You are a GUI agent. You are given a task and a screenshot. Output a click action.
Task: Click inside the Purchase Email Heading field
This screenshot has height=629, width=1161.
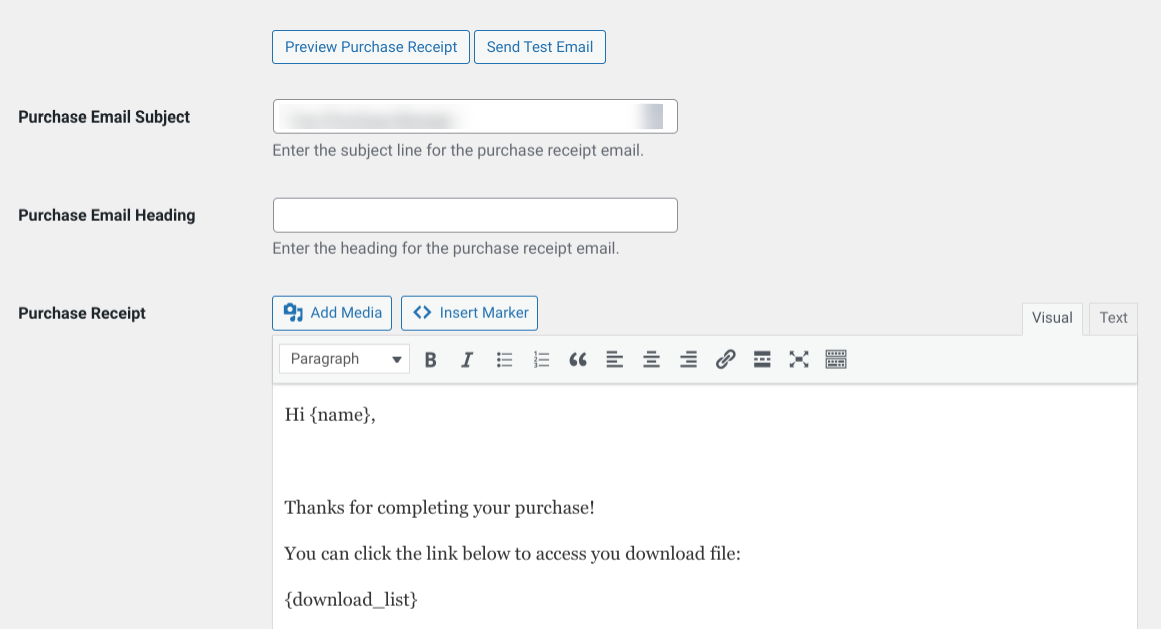click(475, 214)
